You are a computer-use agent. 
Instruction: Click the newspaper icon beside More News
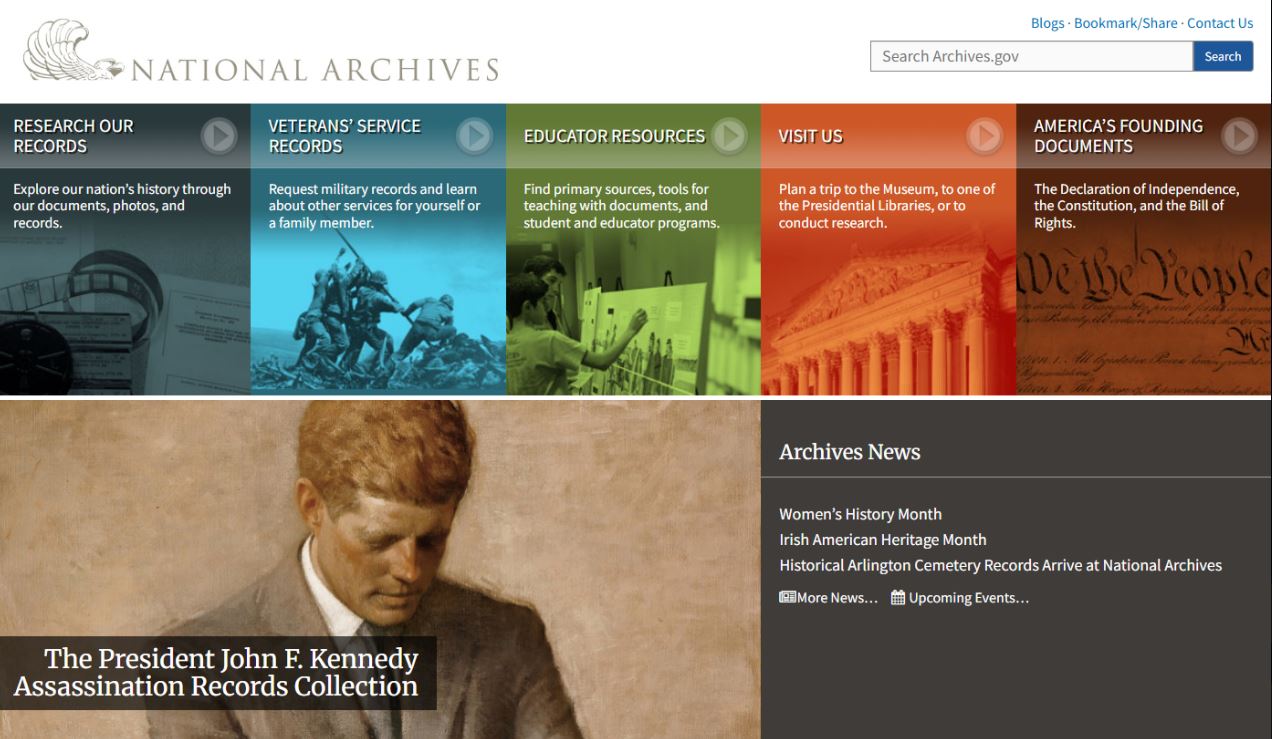(x=787, y=598)
